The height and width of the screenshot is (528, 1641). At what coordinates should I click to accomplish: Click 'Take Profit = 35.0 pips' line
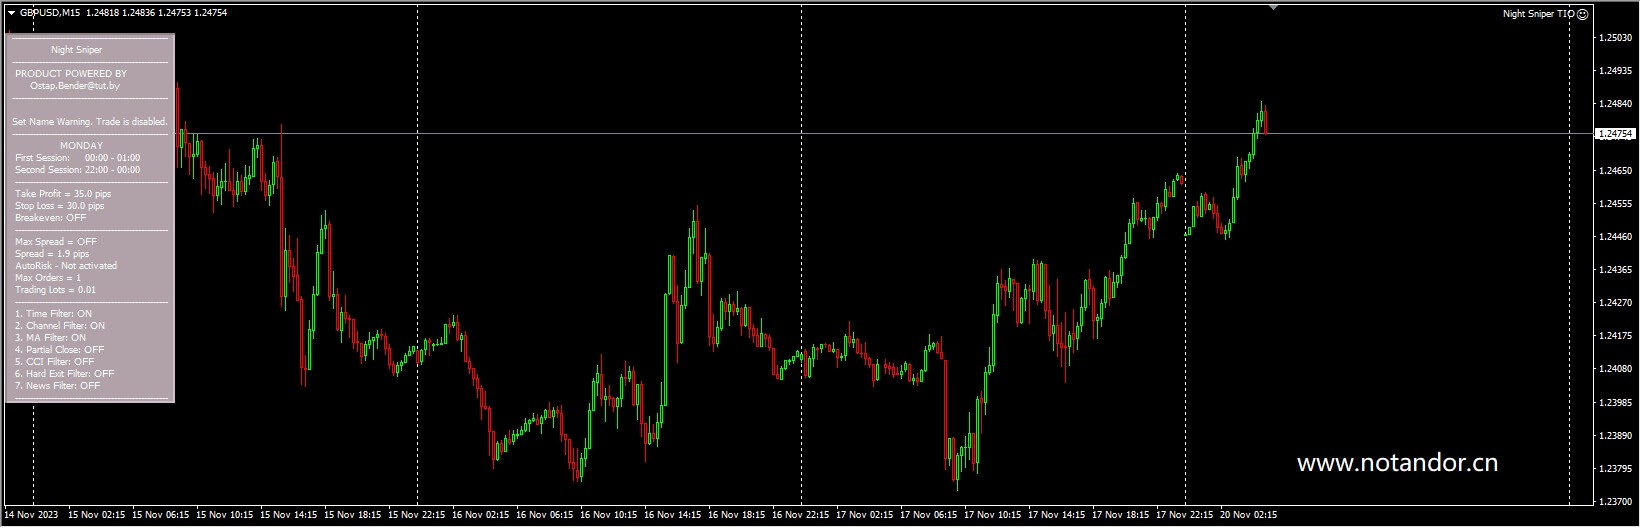point(63,194)
